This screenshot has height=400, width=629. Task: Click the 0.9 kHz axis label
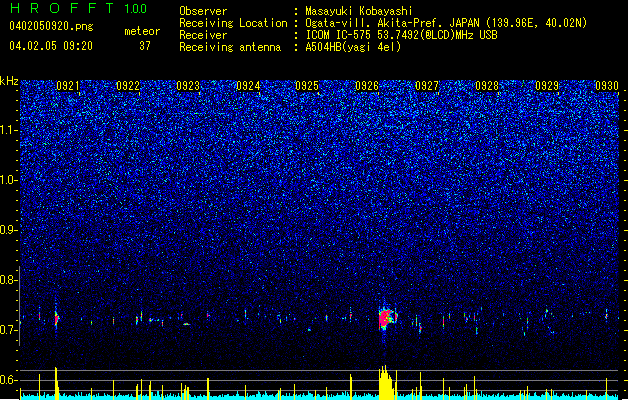tap(8, 230)
